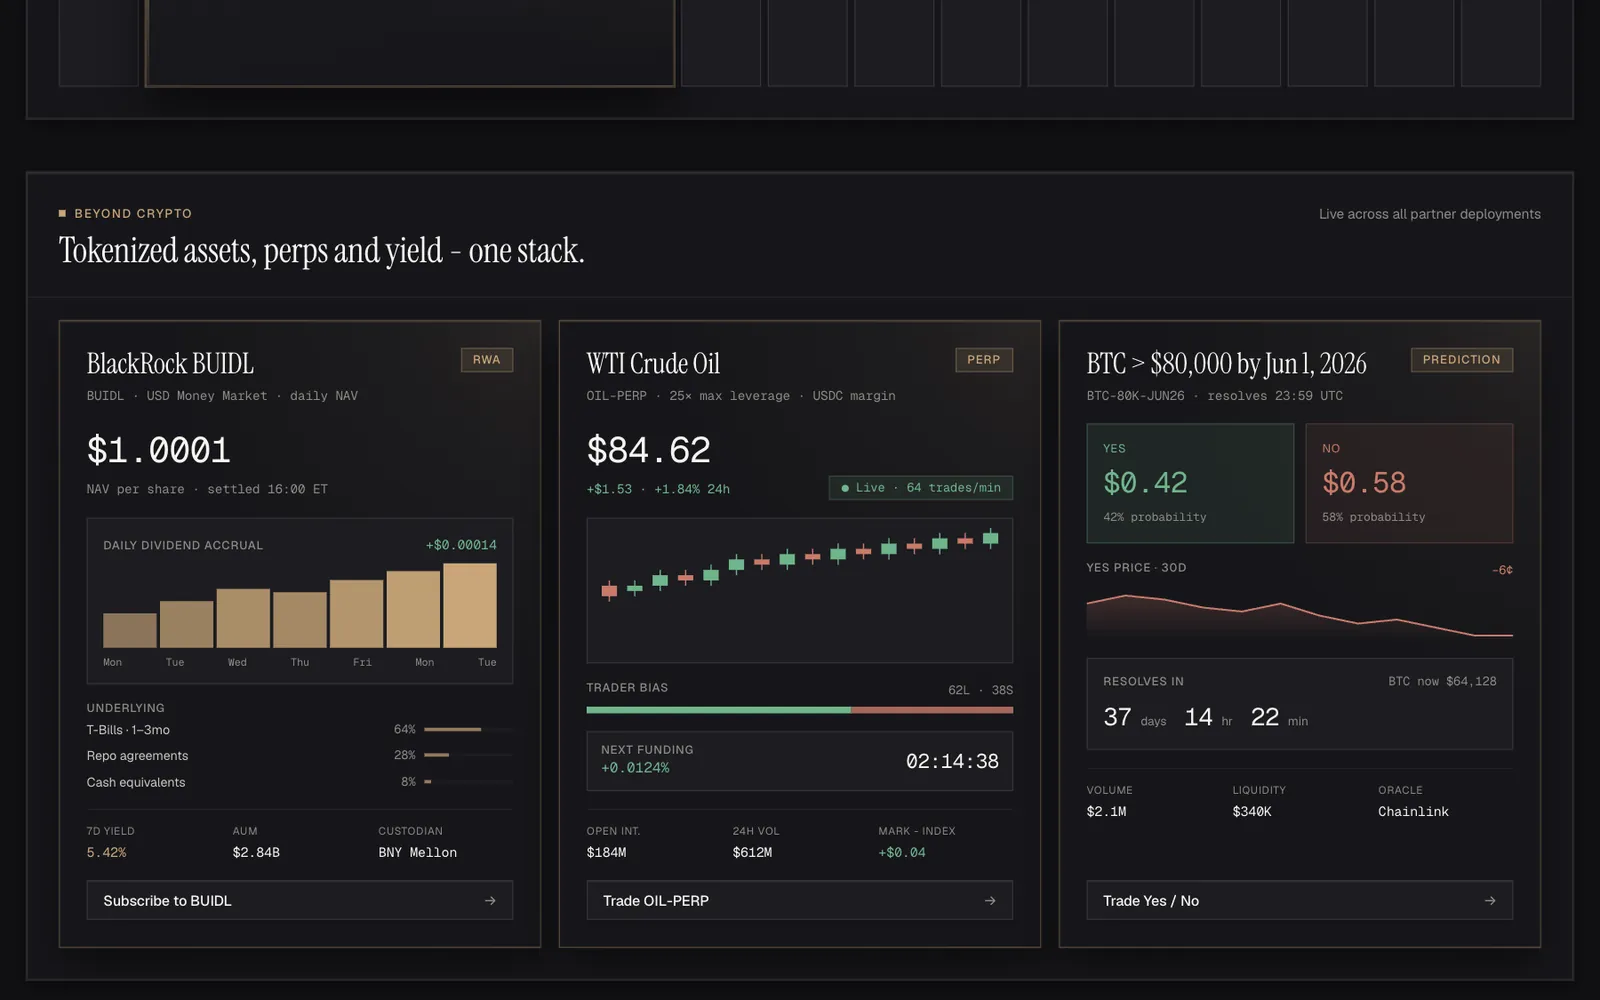Click the Subscribe to BUIDL button label
1600x1000 pixels.
(167, 901)
